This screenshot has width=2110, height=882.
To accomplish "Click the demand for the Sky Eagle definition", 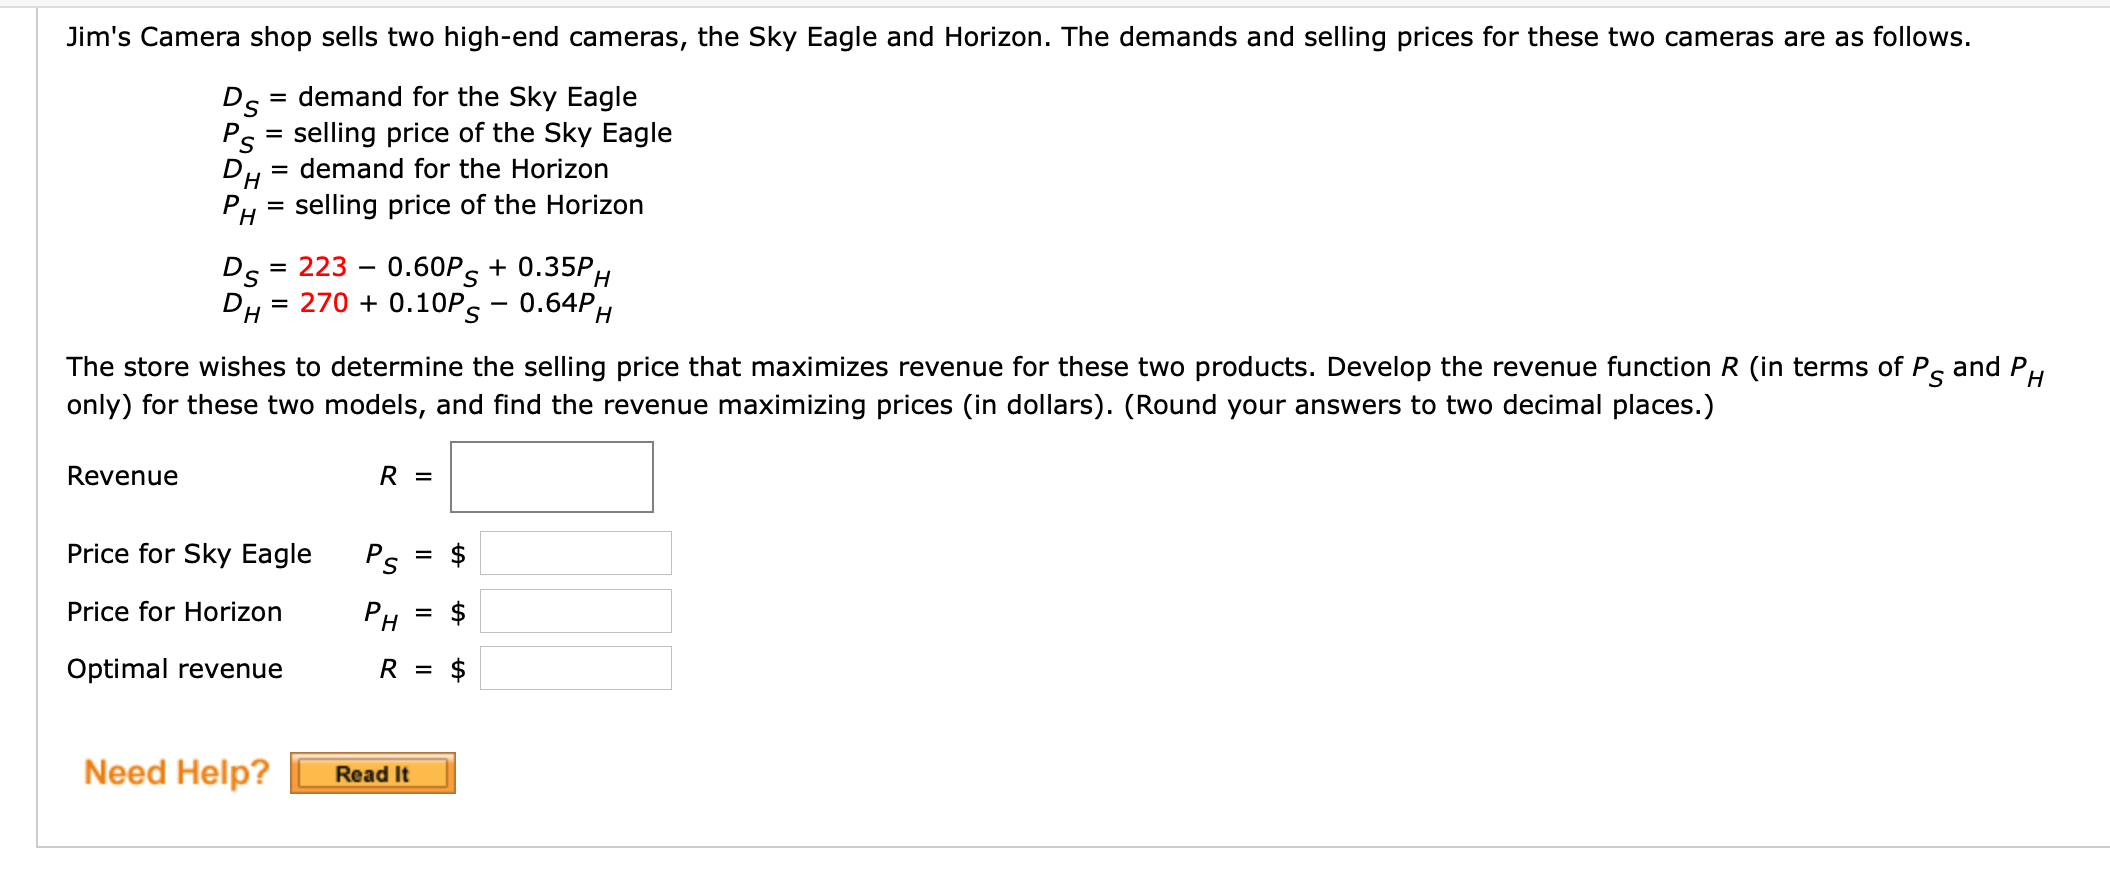I will [467, 97].
